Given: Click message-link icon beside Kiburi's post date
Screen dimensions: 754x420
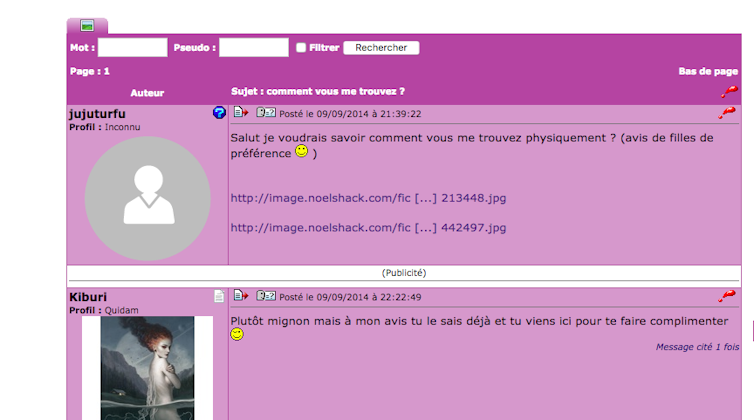Looking at the screenshot, I should (x=266, y=296).
